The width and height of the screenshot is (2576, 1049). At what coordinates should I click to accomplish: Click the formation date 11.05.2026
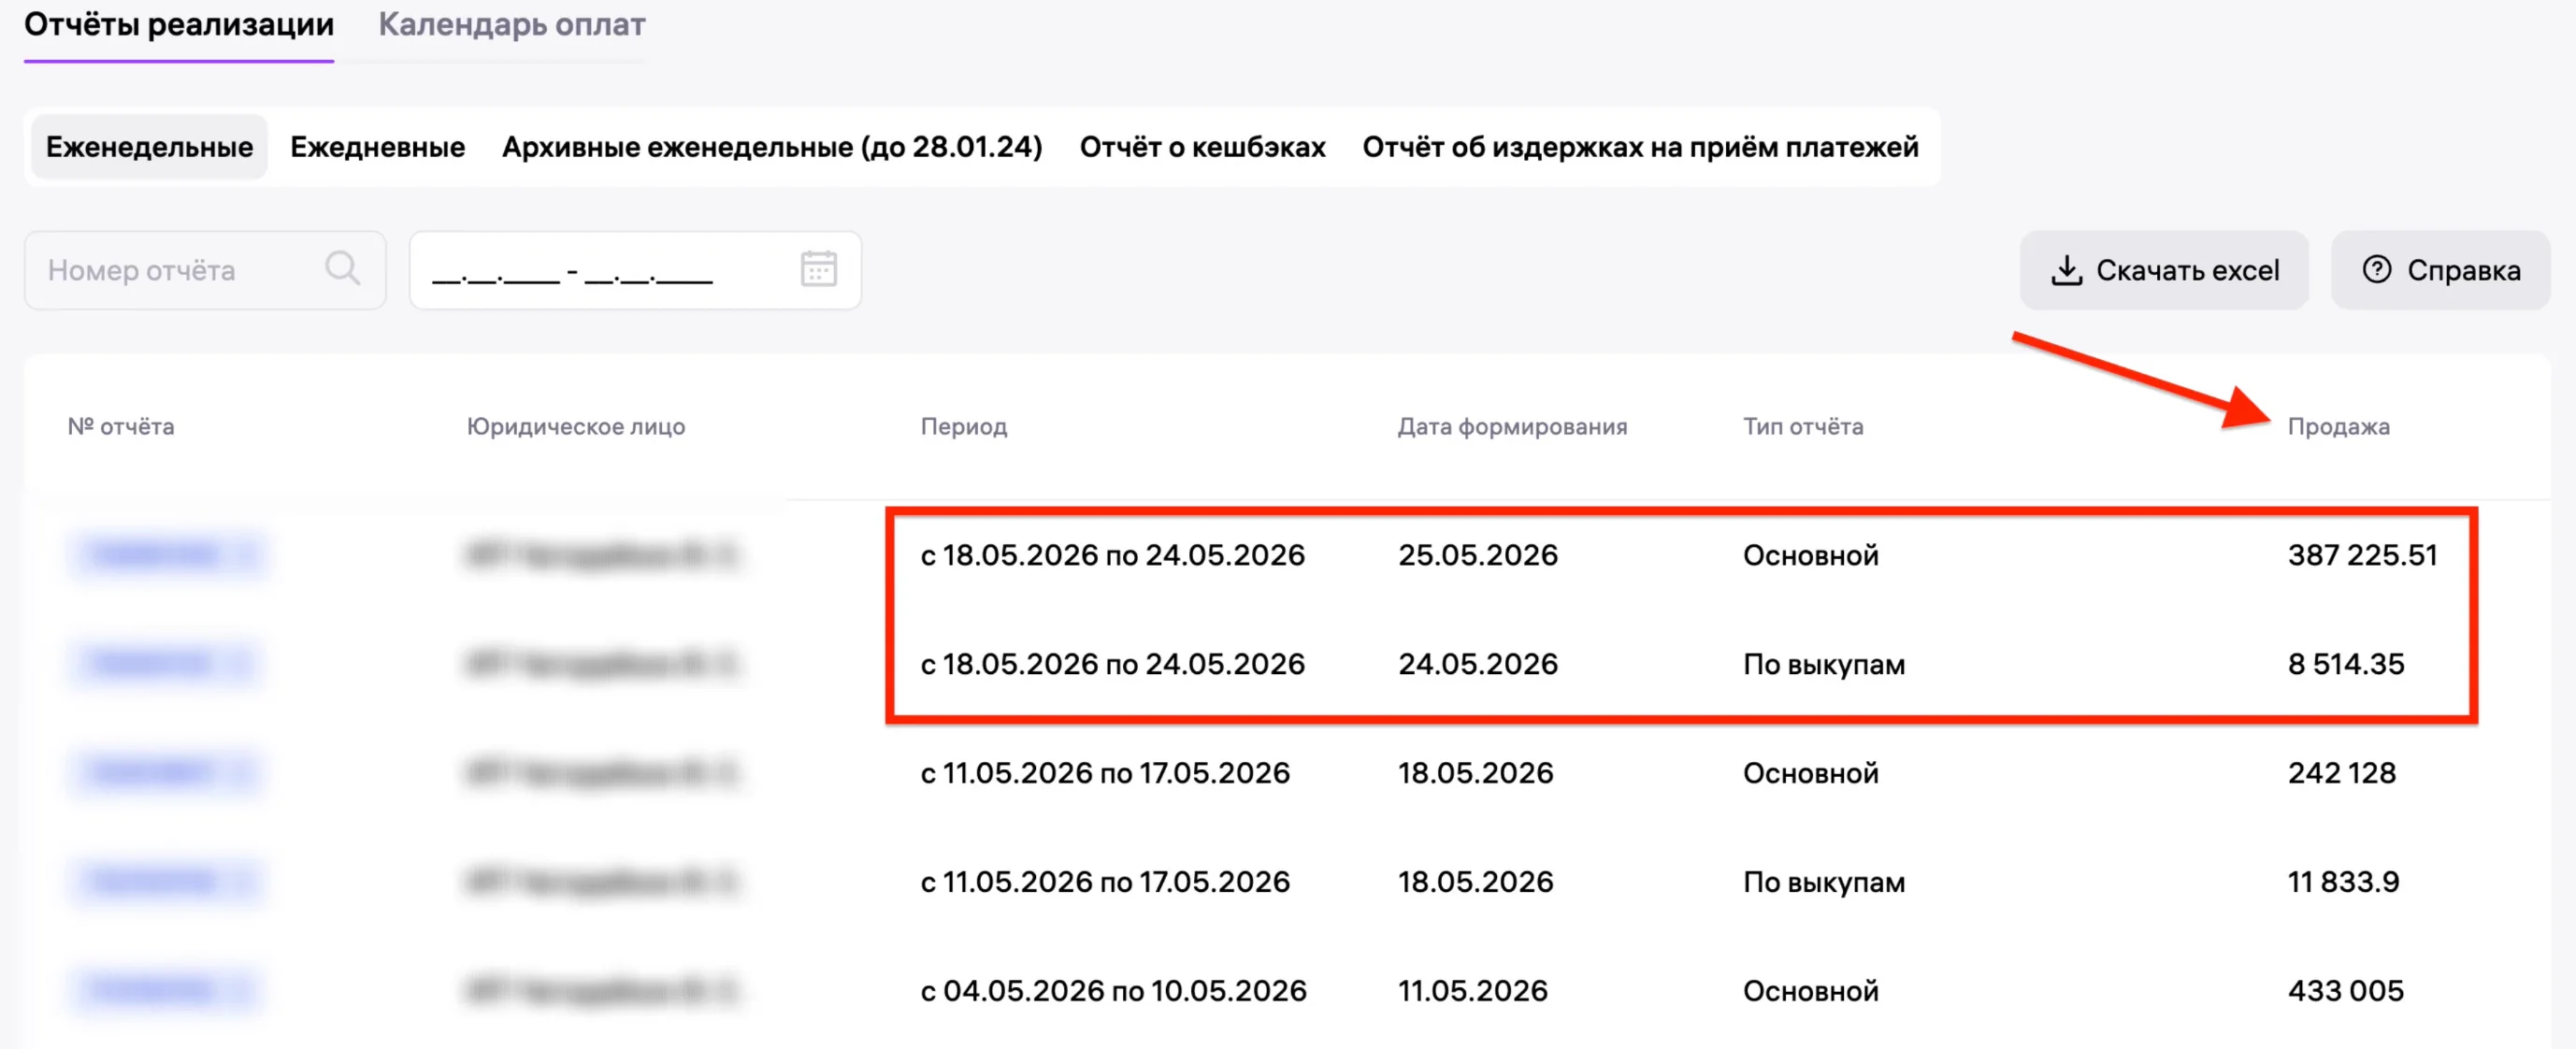pos(1472,991)
